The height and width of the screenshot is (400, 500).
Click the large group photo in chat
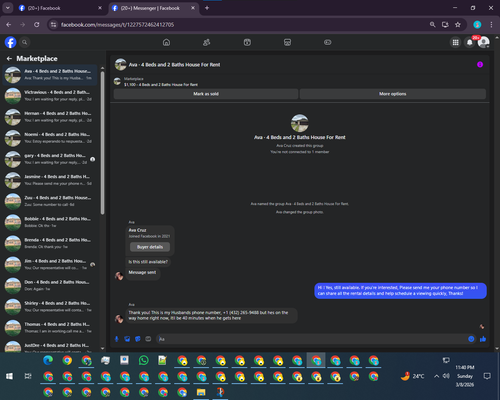(x=300, y=123)
